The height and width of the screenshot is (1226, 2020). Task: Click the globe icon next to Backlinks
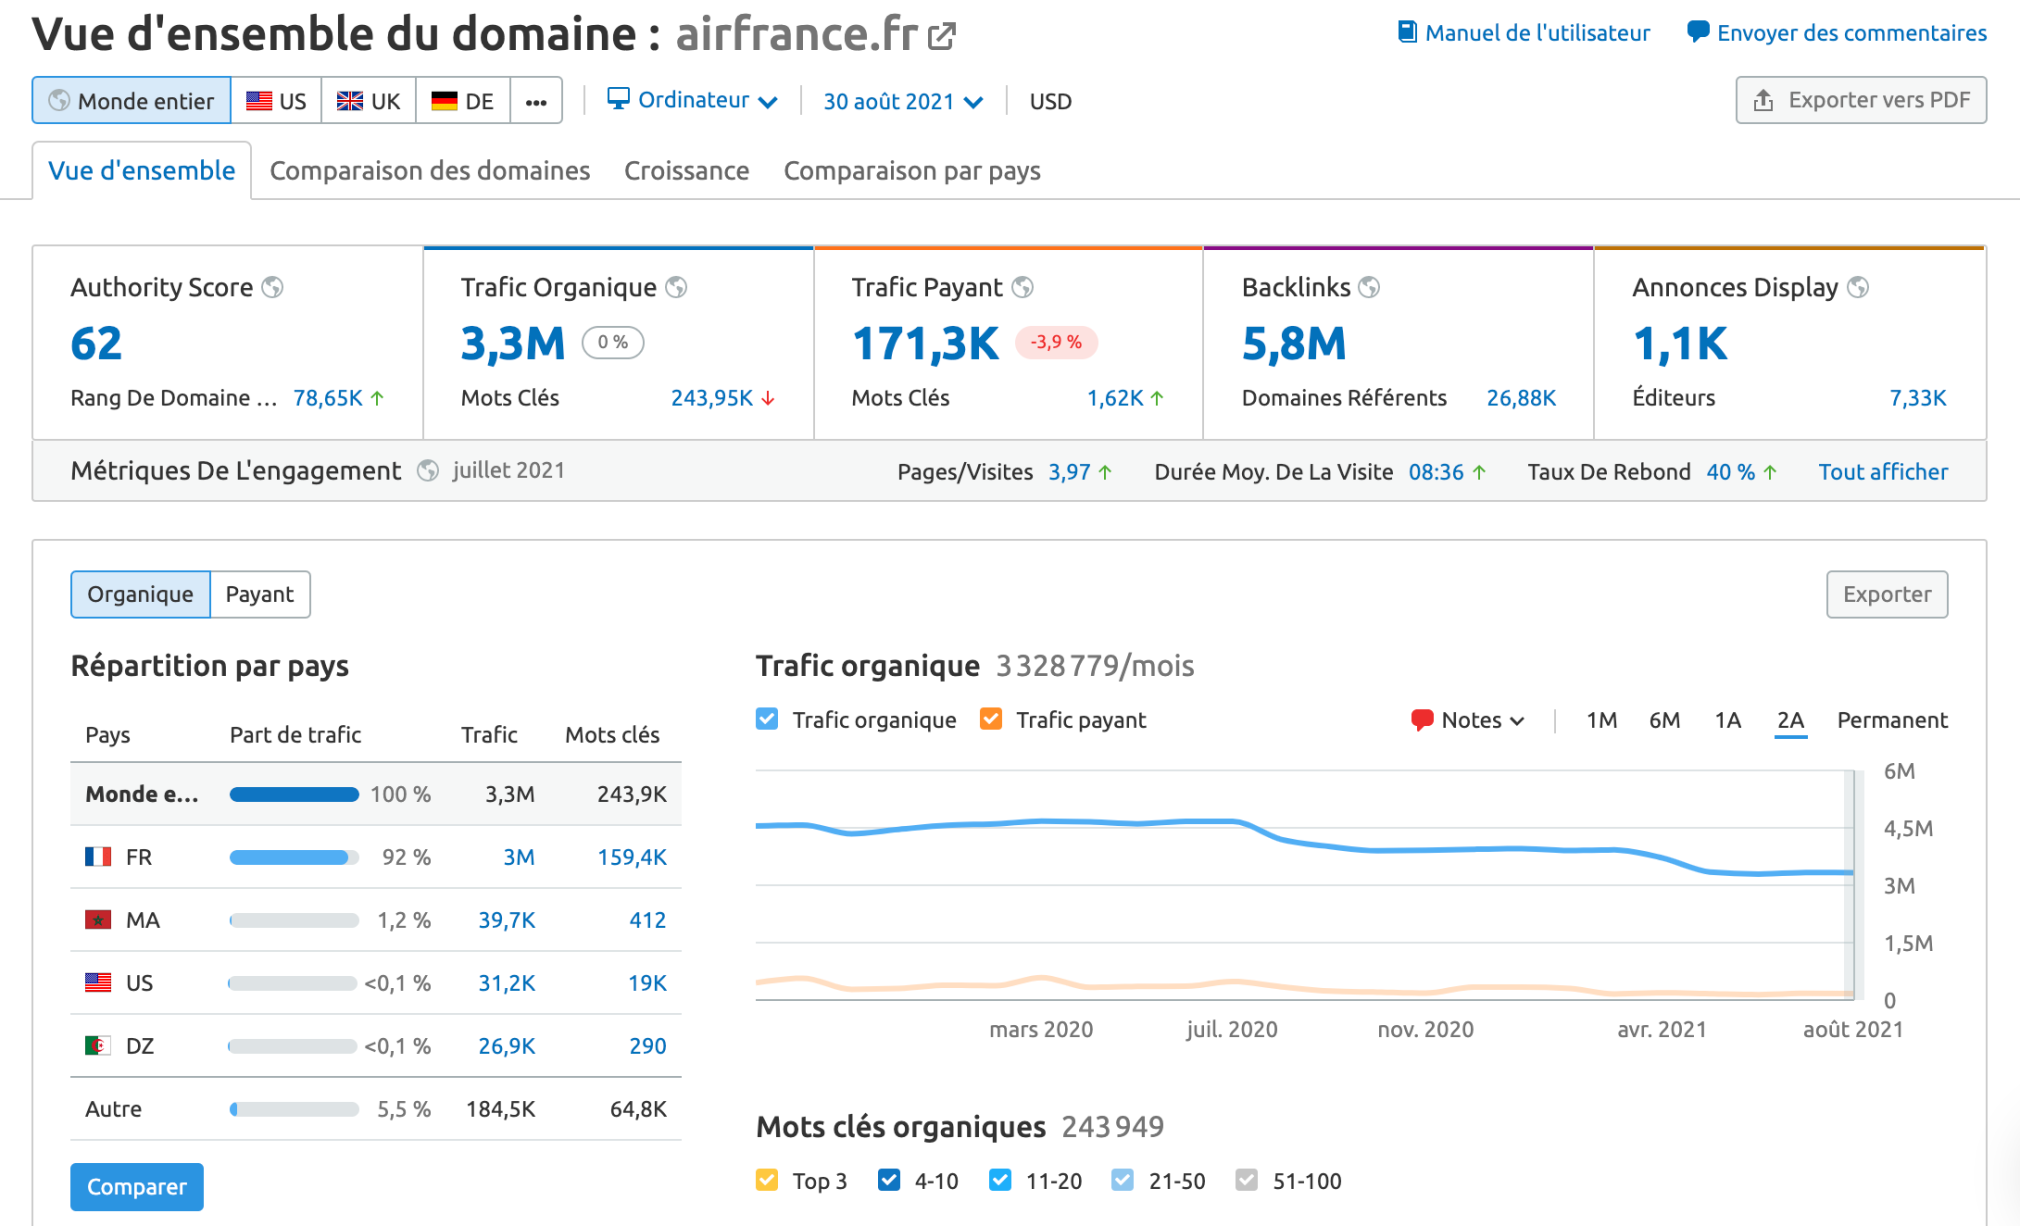point(1371,287)
